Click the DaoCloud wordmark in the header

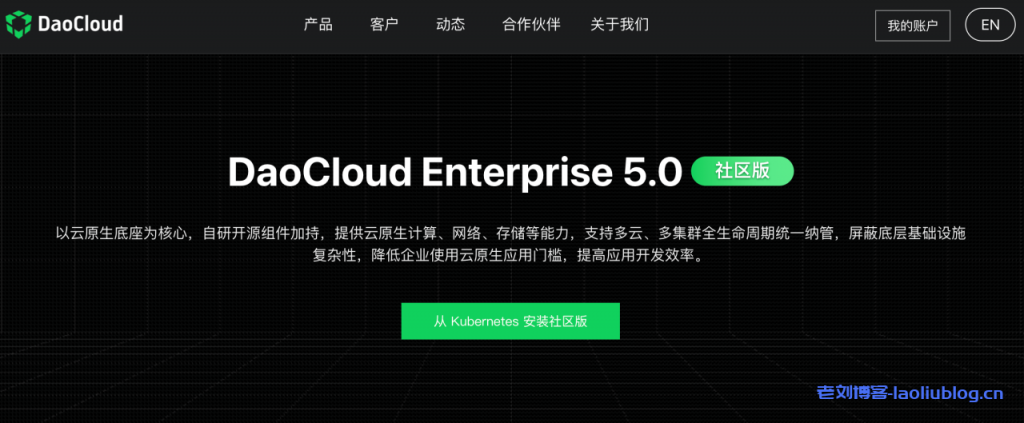tap(80, 25)
